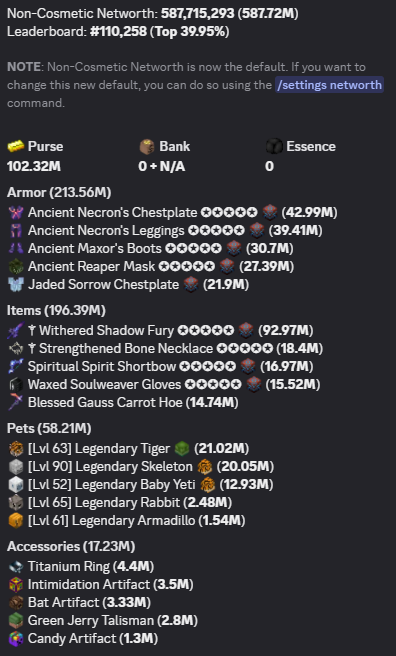The height and width of the screenshot is (656, 396).
Task: Click the Ancient Necron's Chestplate icon
Action: 15,213
